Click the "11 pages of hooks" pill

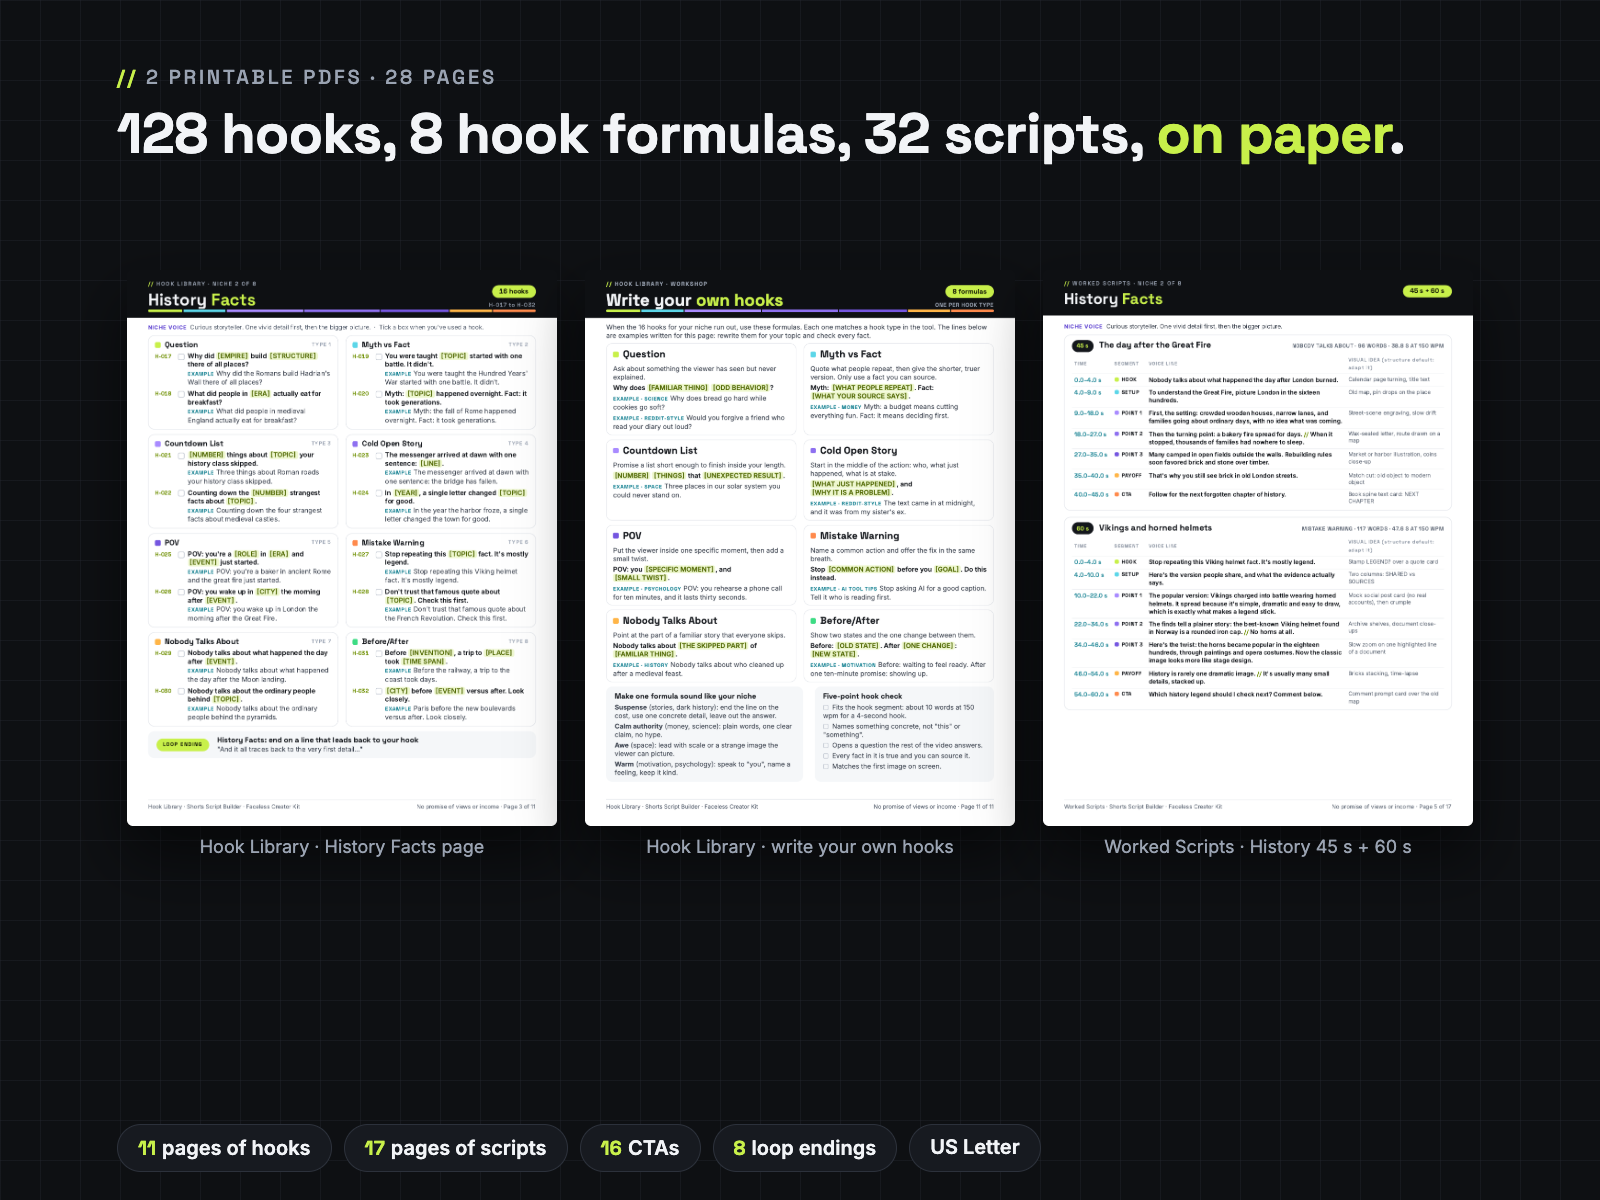click(224, 1148)
